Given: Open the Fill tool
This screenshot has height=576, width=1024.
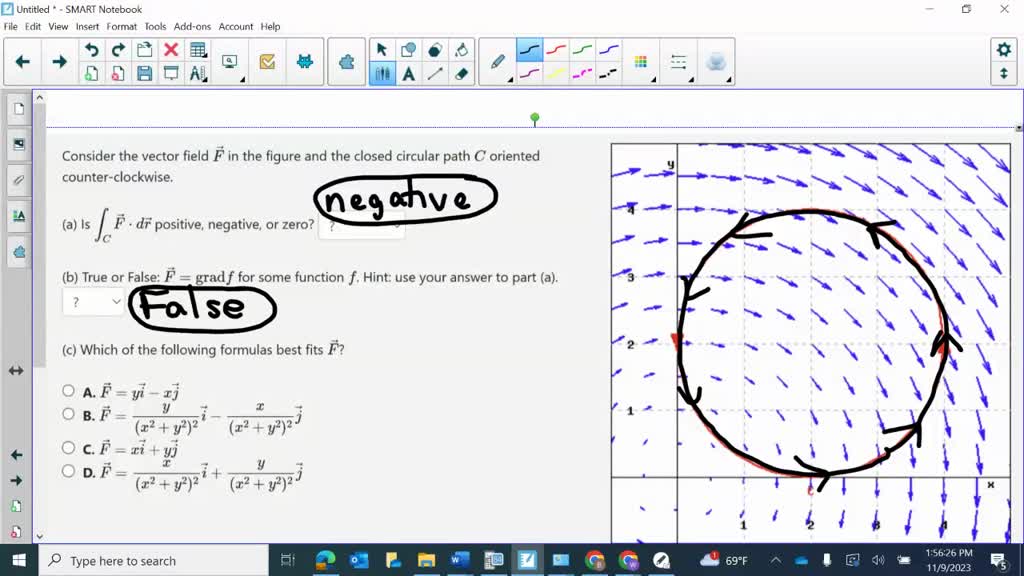Looking at the screenshot, I should 463,51.
